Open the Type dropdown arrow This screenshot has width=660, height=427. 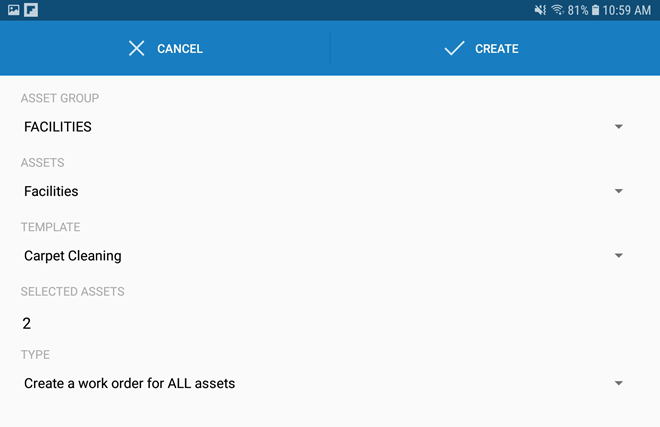point(619,383)
